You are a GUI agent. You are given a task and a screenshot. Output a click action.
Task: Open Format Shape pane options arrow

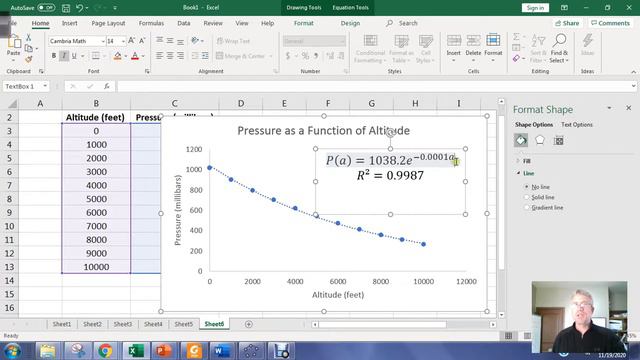609,108
